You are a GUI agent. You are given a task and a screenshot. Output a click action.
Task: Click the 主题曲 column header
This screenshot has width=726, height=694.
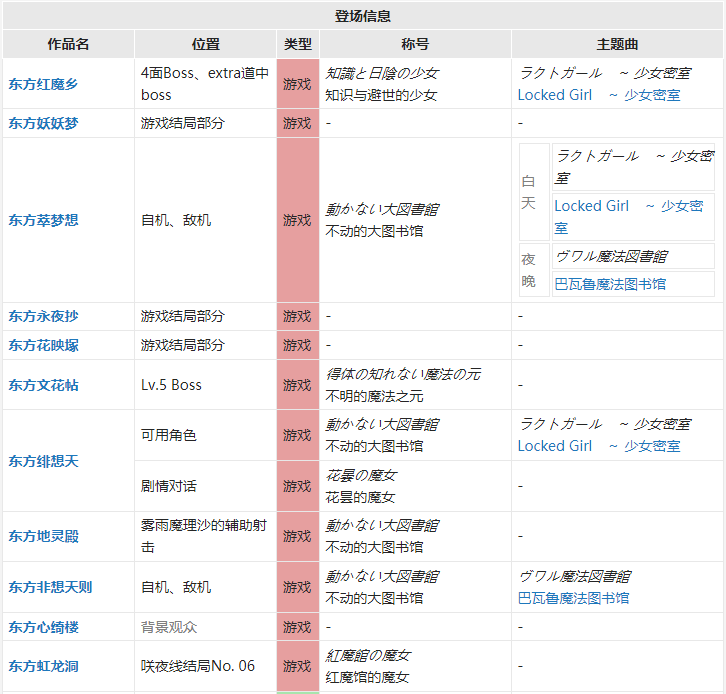617,44
